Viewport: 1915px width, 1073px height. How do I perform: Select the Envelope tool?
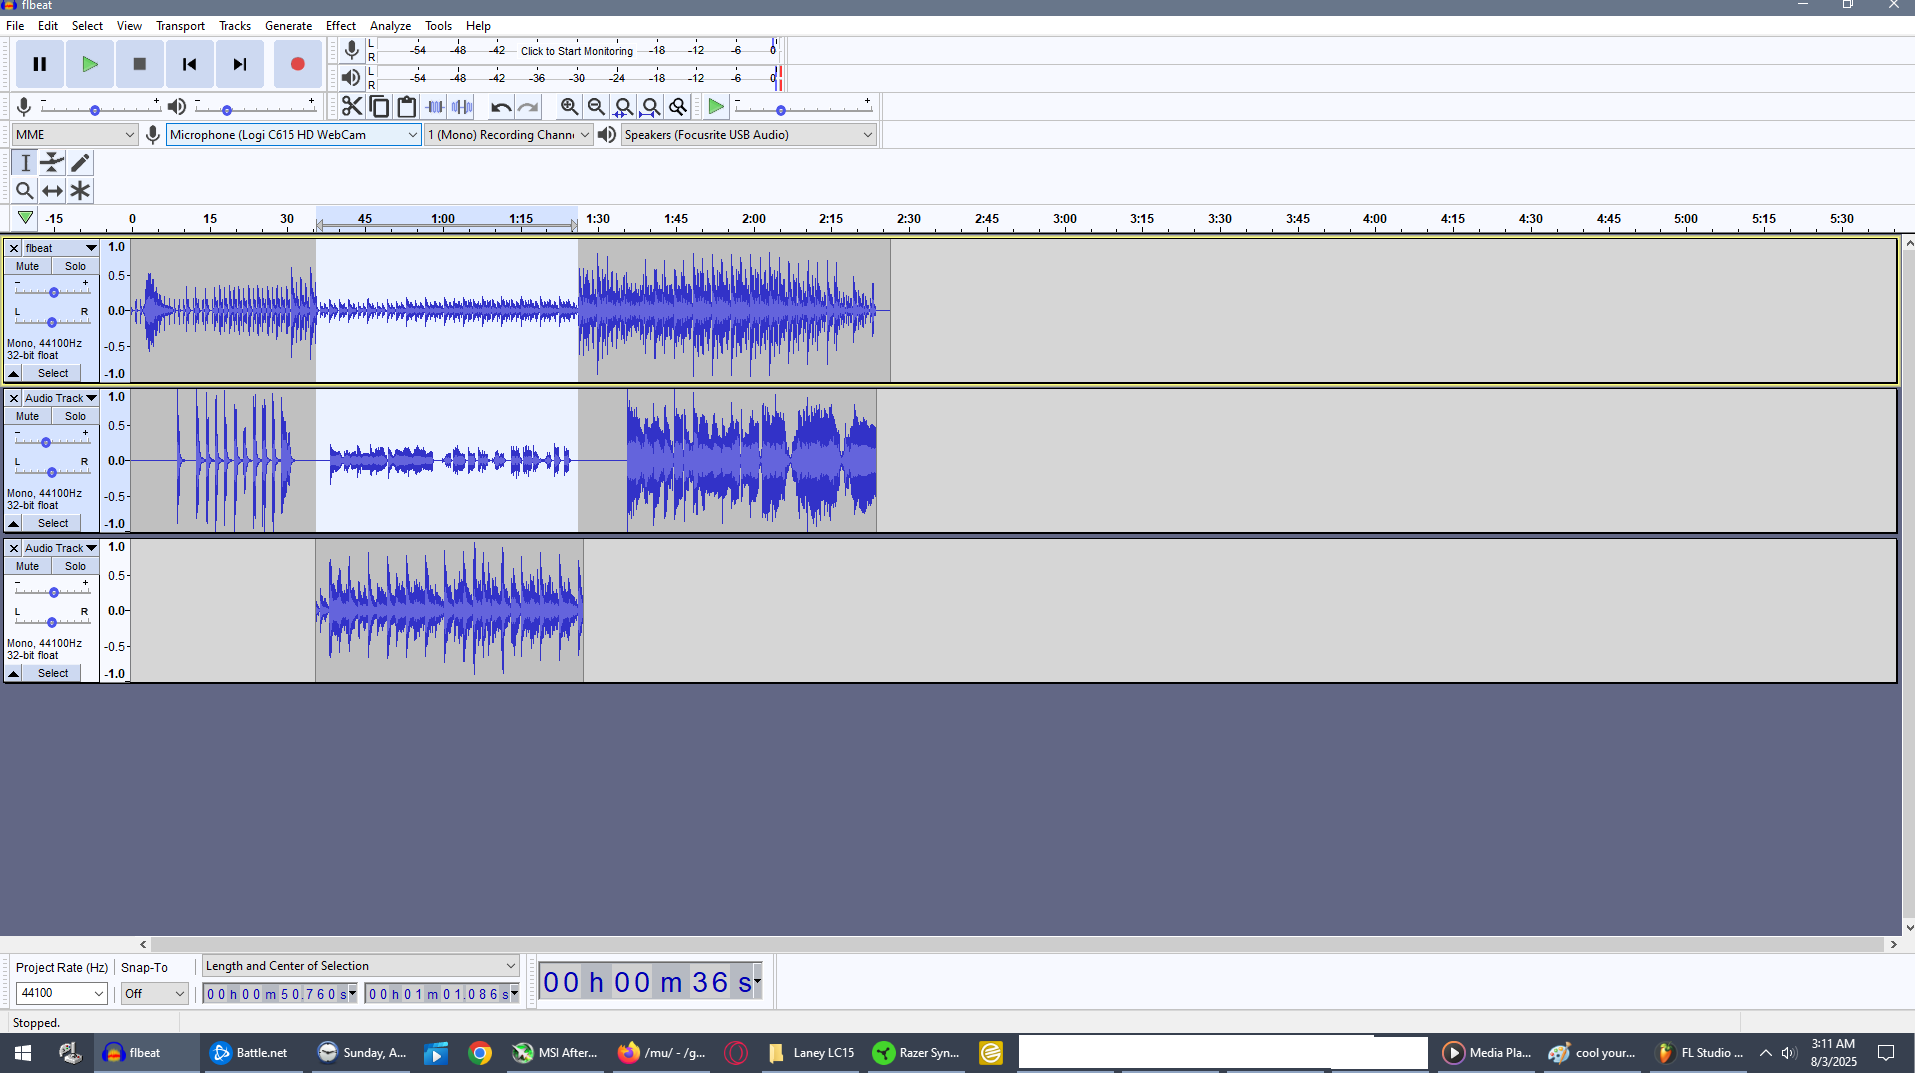pyautogui.click(x=52, y=162)
